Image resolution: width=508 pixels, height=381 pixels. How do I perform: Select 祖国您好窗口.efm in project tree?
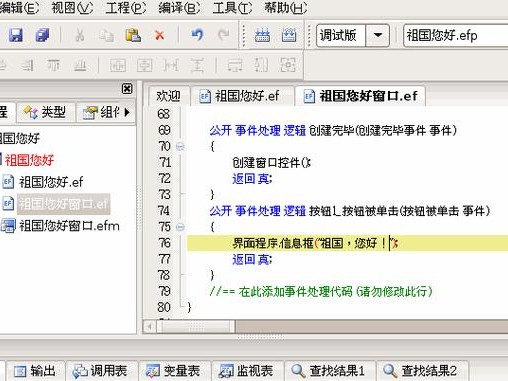(x=69, y=226)
